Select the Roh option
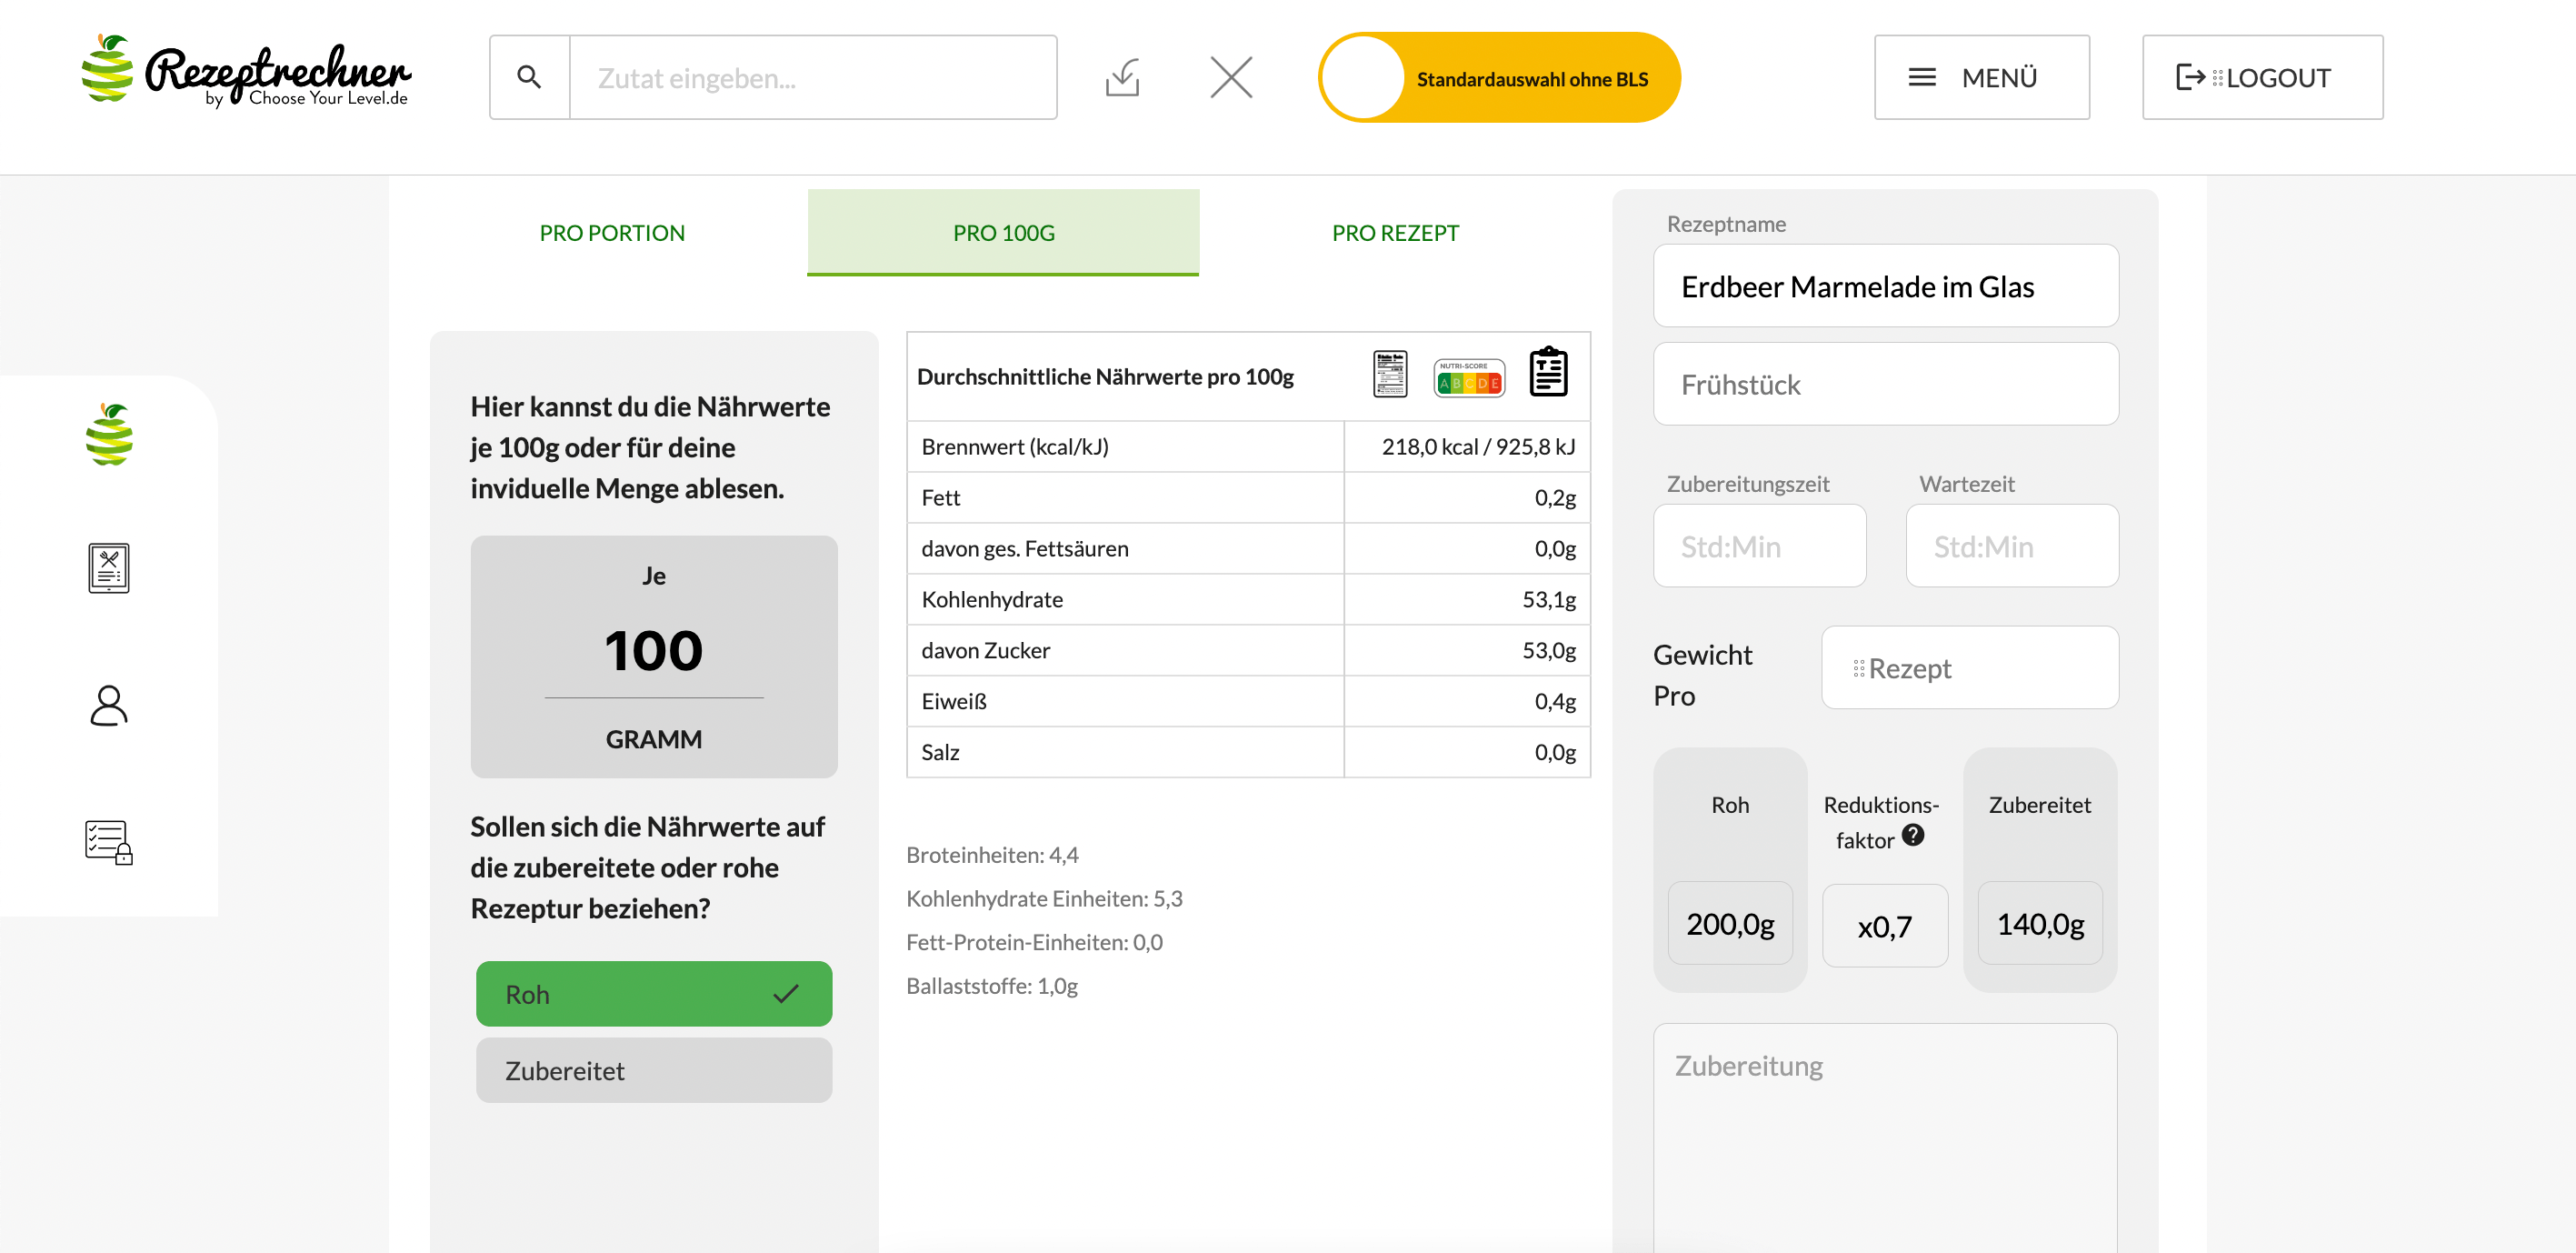This screenshot has width=2576, height=1253. 653,994
